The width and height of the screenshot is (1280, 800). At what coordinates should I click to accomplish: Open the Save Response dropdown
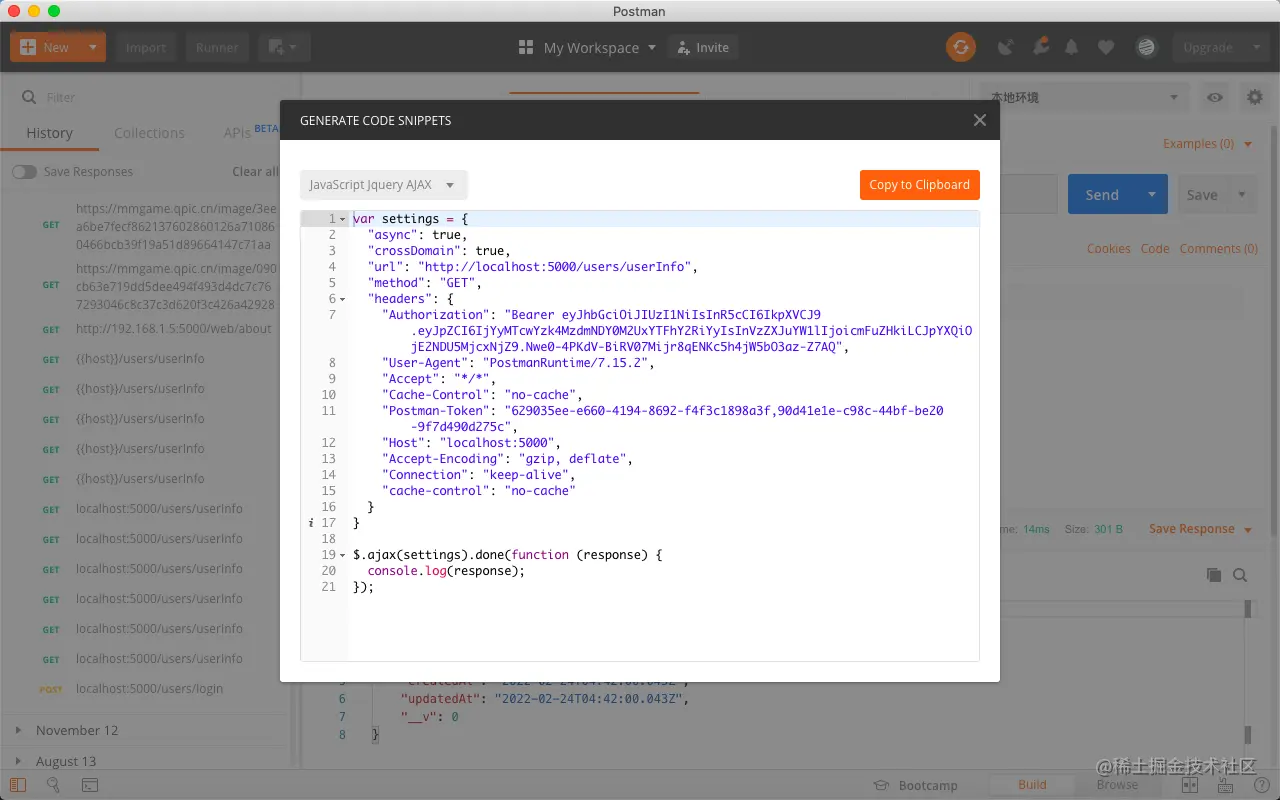click(1200, 529)
